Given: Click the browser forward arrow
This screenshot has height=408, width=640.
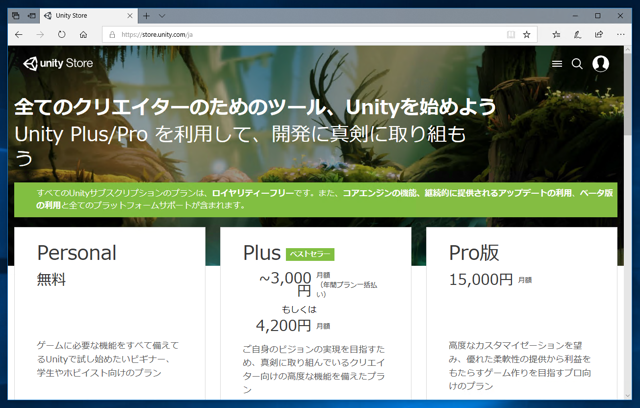Looking at the screenshot, I should [x=40, y=35].
